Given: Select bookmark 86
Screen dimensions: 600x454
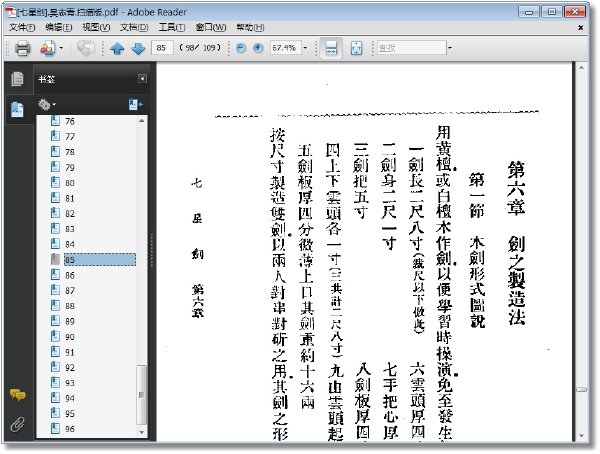Looking at the screenshot, I should (70, 275).
